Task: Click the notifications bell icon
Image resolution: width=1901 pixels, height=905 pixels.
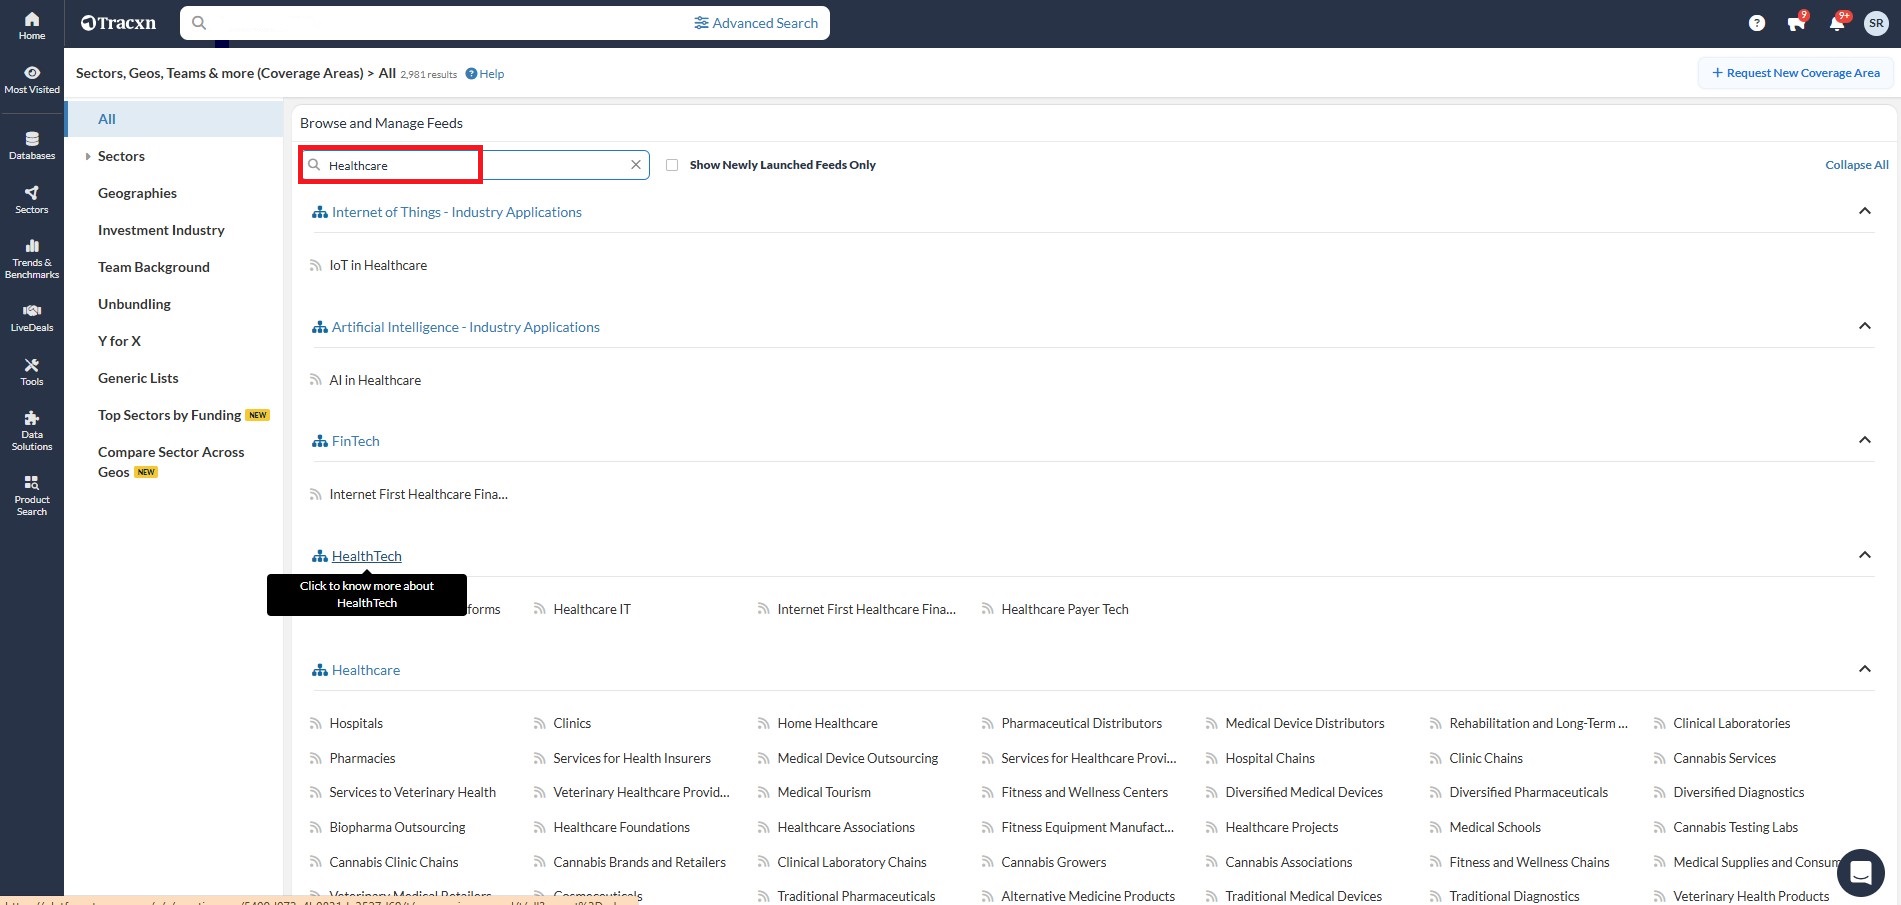Action: (x=1836, y=23)
